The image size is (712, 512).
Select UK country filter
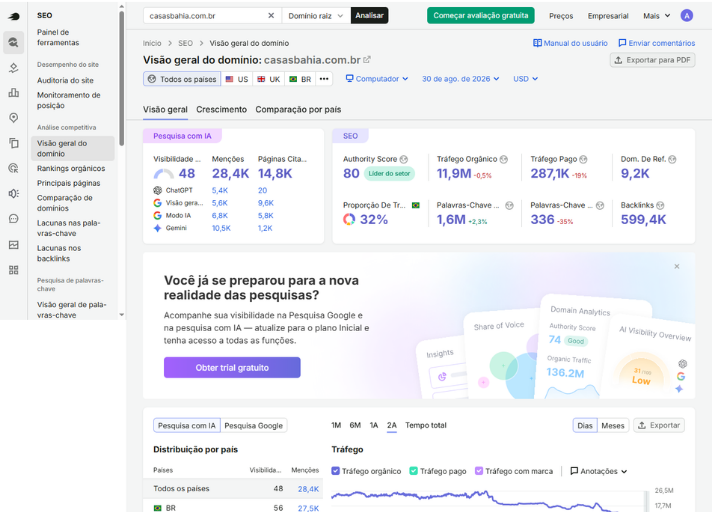coord(269,79)
